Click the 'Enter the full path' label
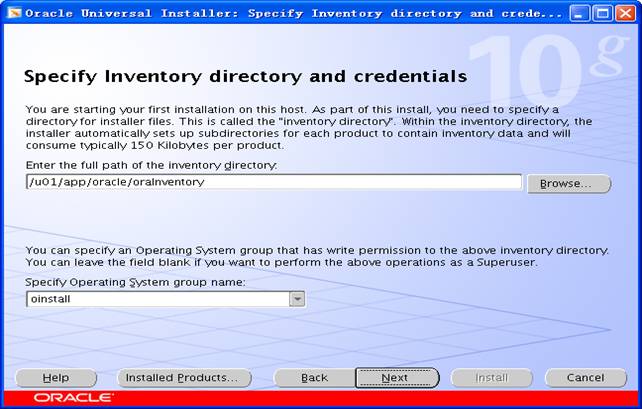642x409 pixels. [151, 165]
